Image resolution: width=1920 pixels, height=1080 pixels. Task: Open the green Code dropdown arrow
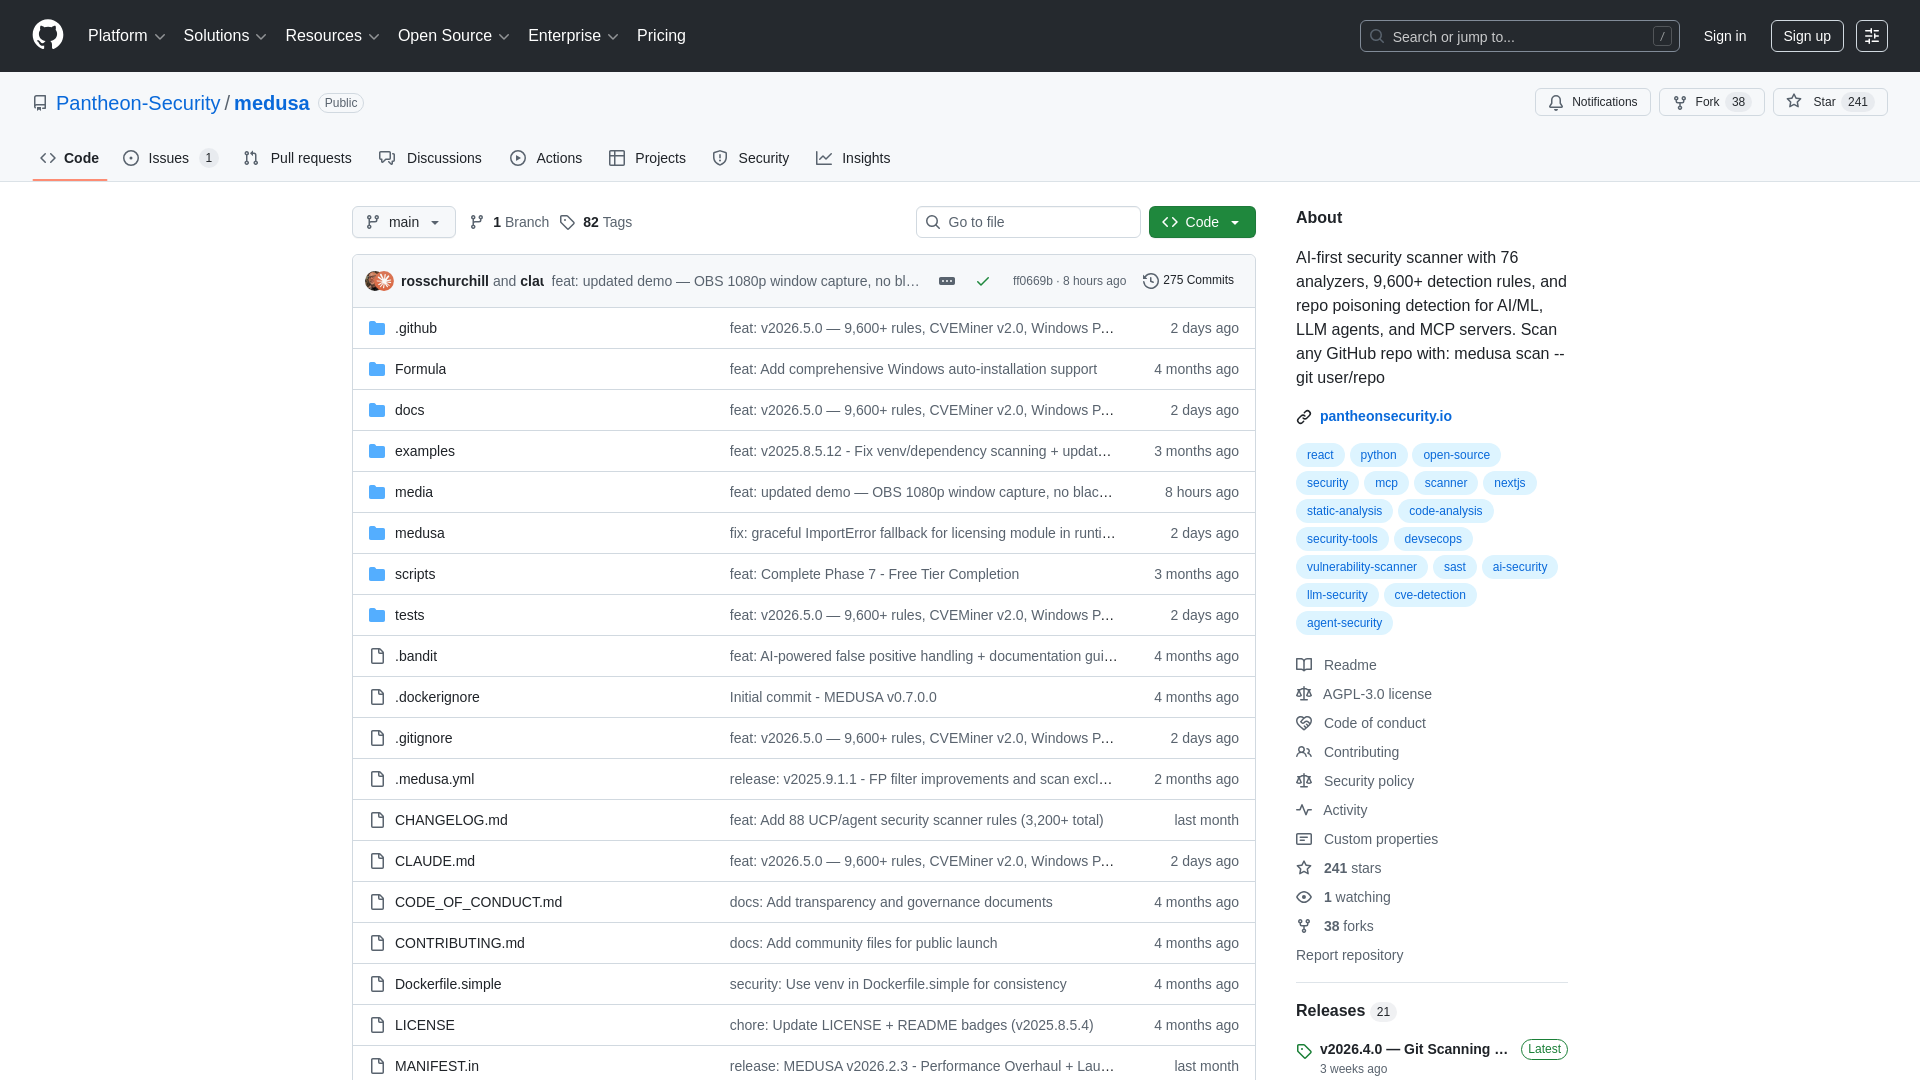(1238, 222)
